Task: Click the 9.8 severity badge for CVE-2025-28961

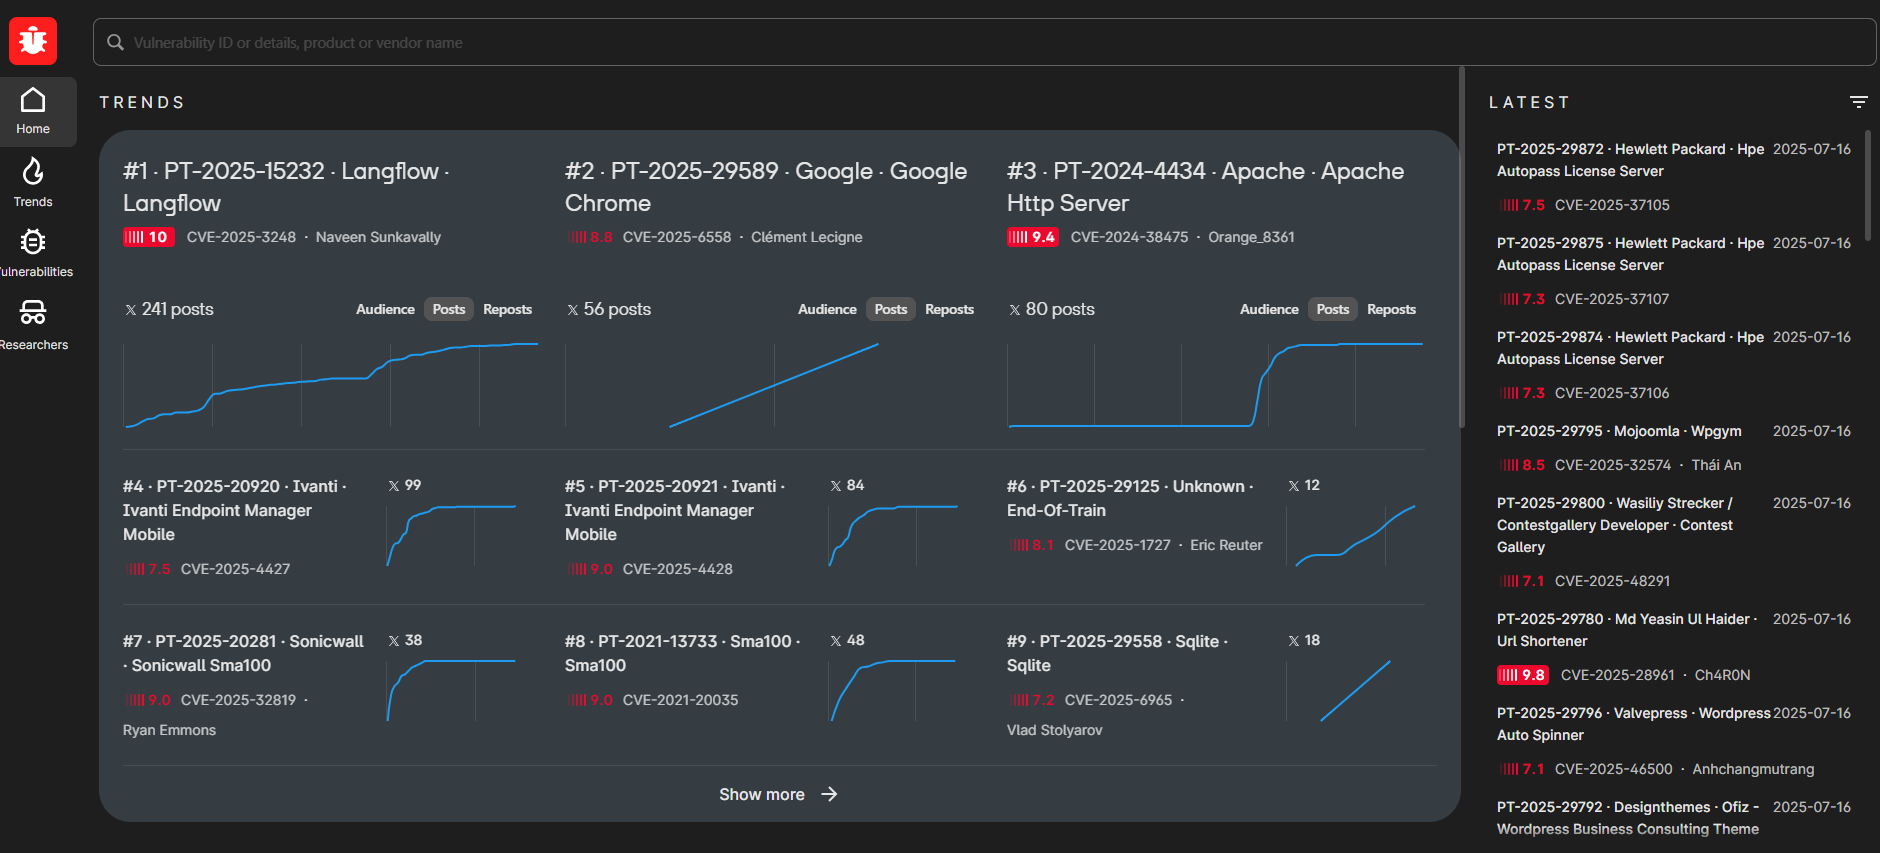Action: pyautogui.click(x=1522, y=675)
